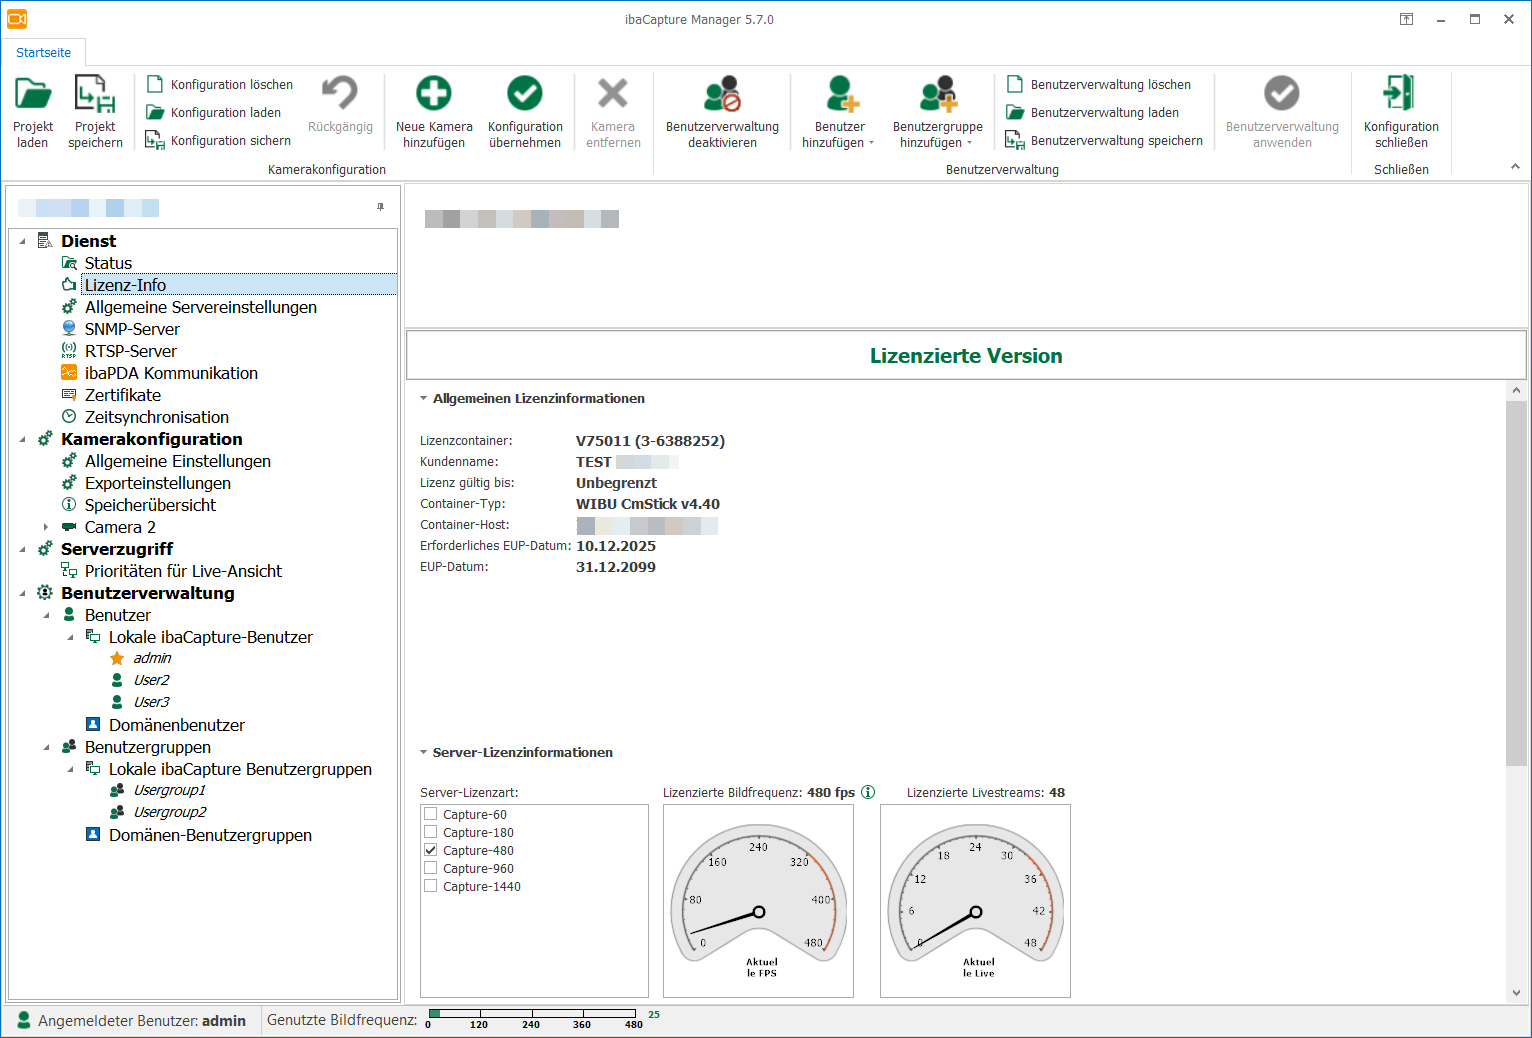Open Speicherübersicht
The width and height of the screenshot is (1532, 1038).
(x=150, y=505)
